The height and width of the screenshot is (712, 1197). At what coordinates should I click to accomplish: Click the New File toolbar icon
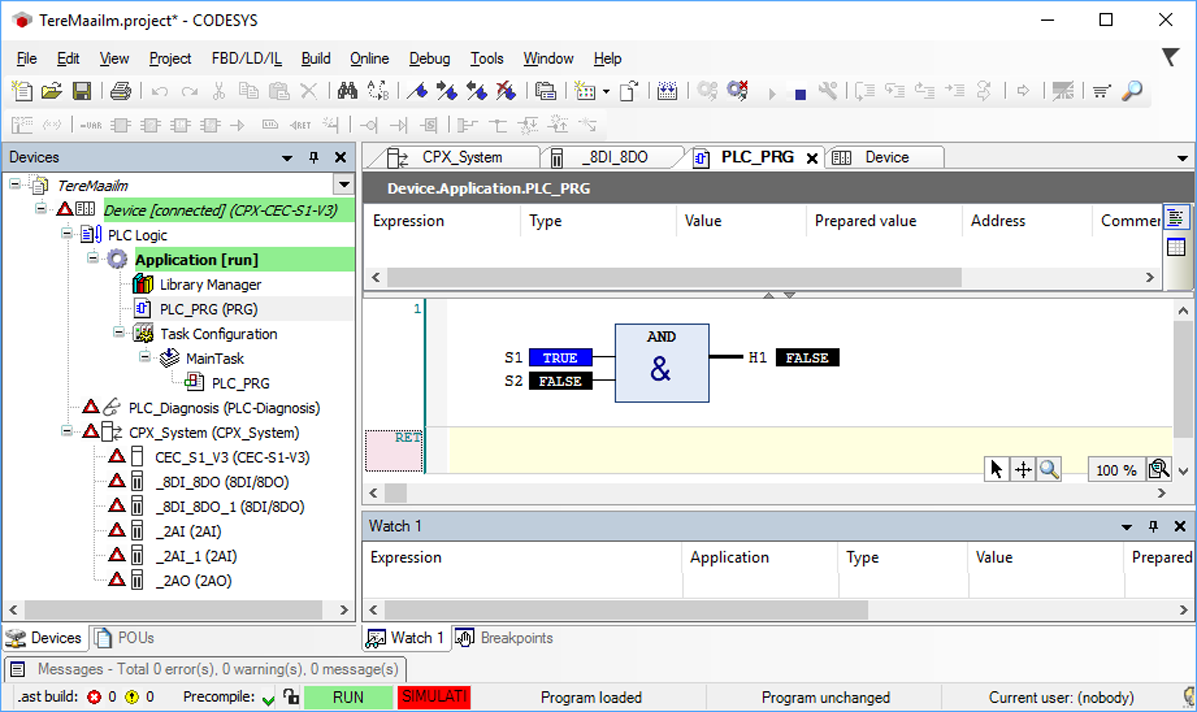coord(22,92)
